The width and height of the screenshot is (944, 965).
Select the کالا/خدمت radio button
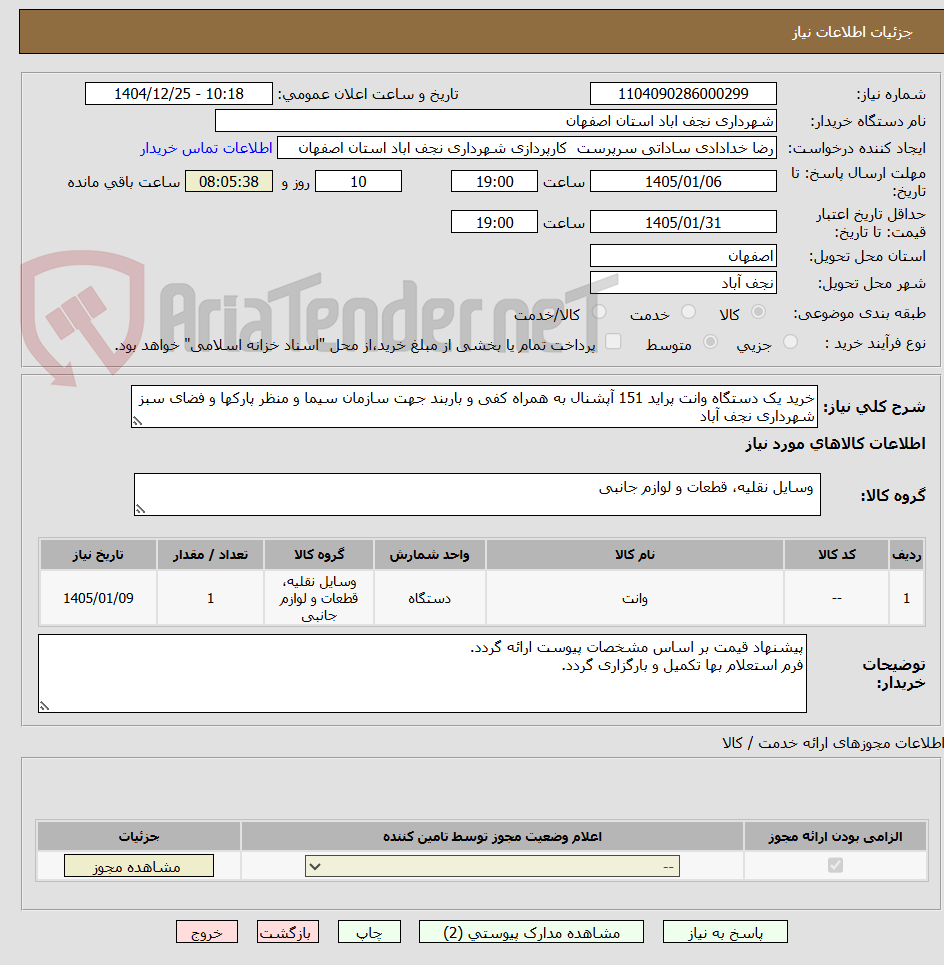[599, 312]
